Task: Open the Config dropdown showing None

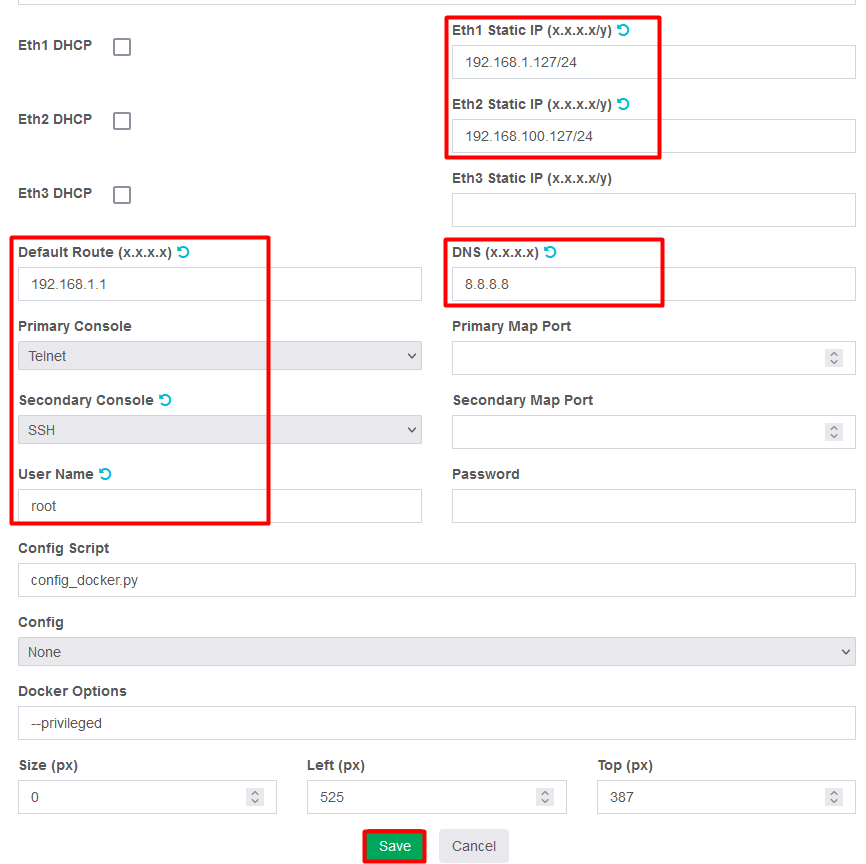Action: (x=437, y=652)
